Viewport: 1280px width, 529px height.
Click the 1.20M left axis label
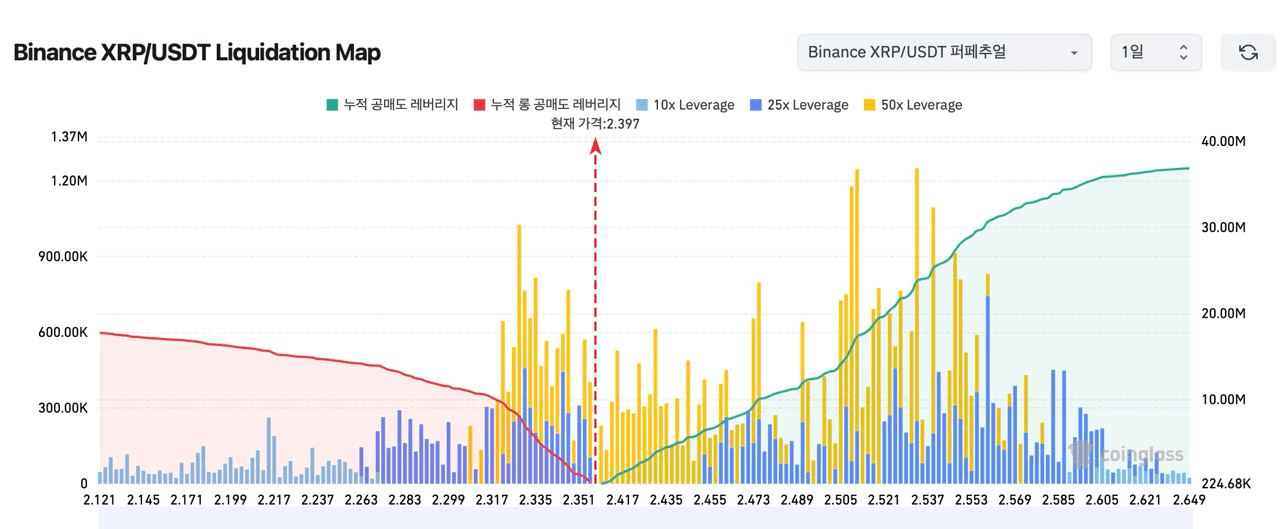click(68, 181)
